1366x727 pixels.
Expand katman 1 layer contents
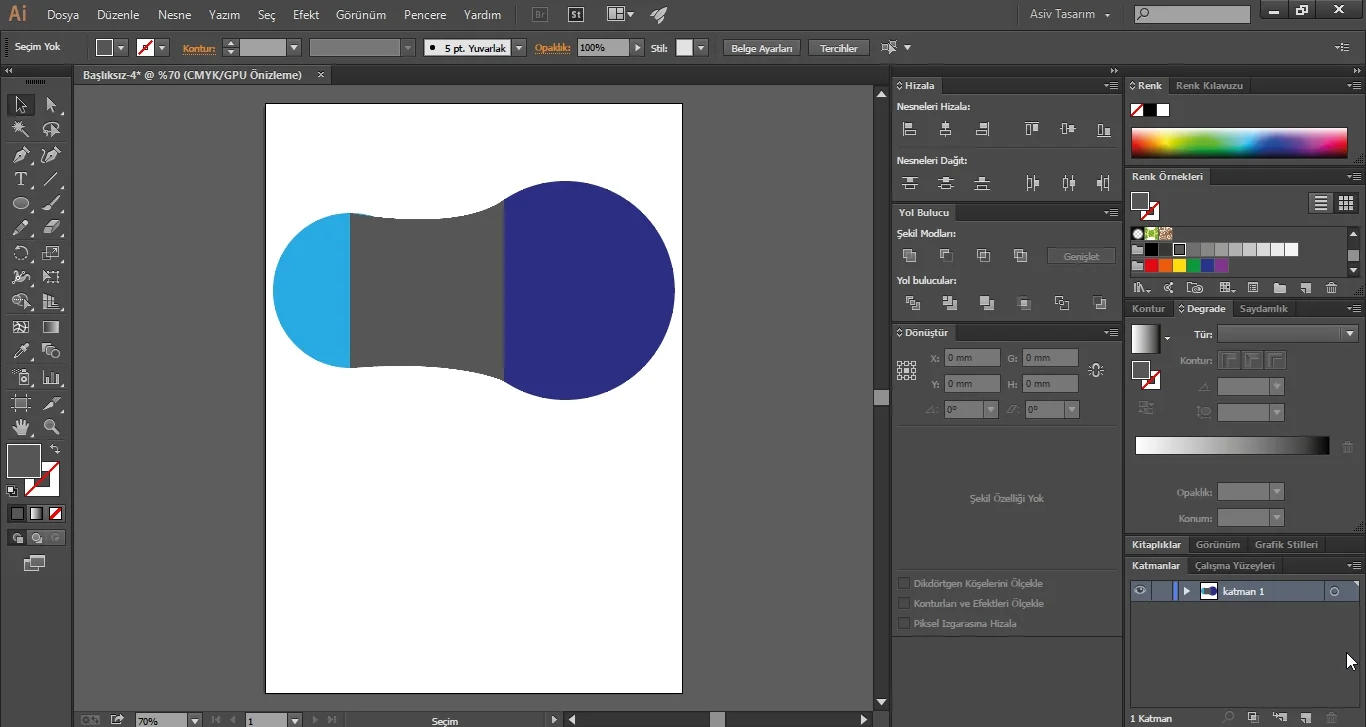[x=1186, y=592]
